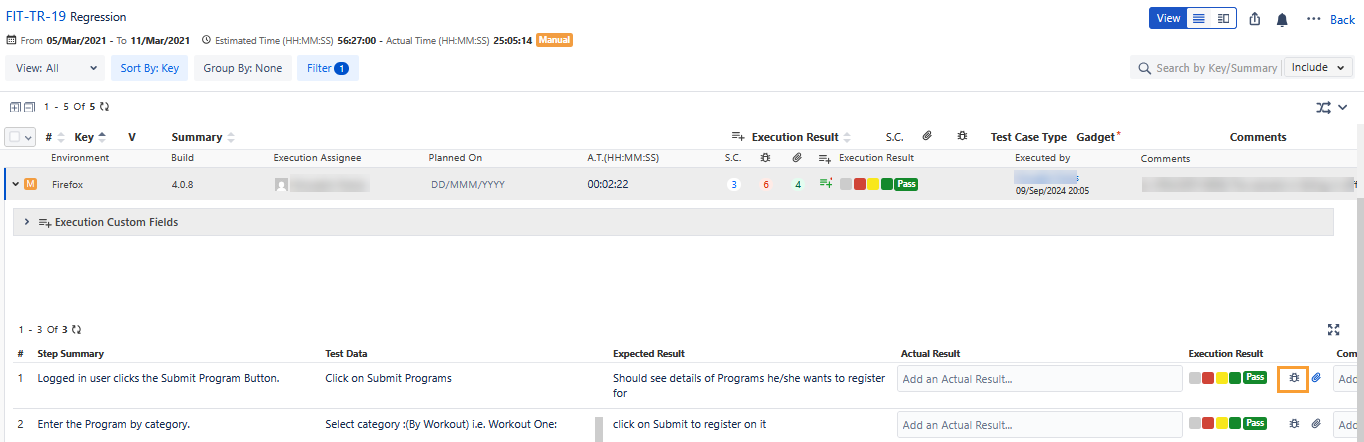Click the Back link
Screen dimensions: 1364x442
click(x=1342, y=19)
